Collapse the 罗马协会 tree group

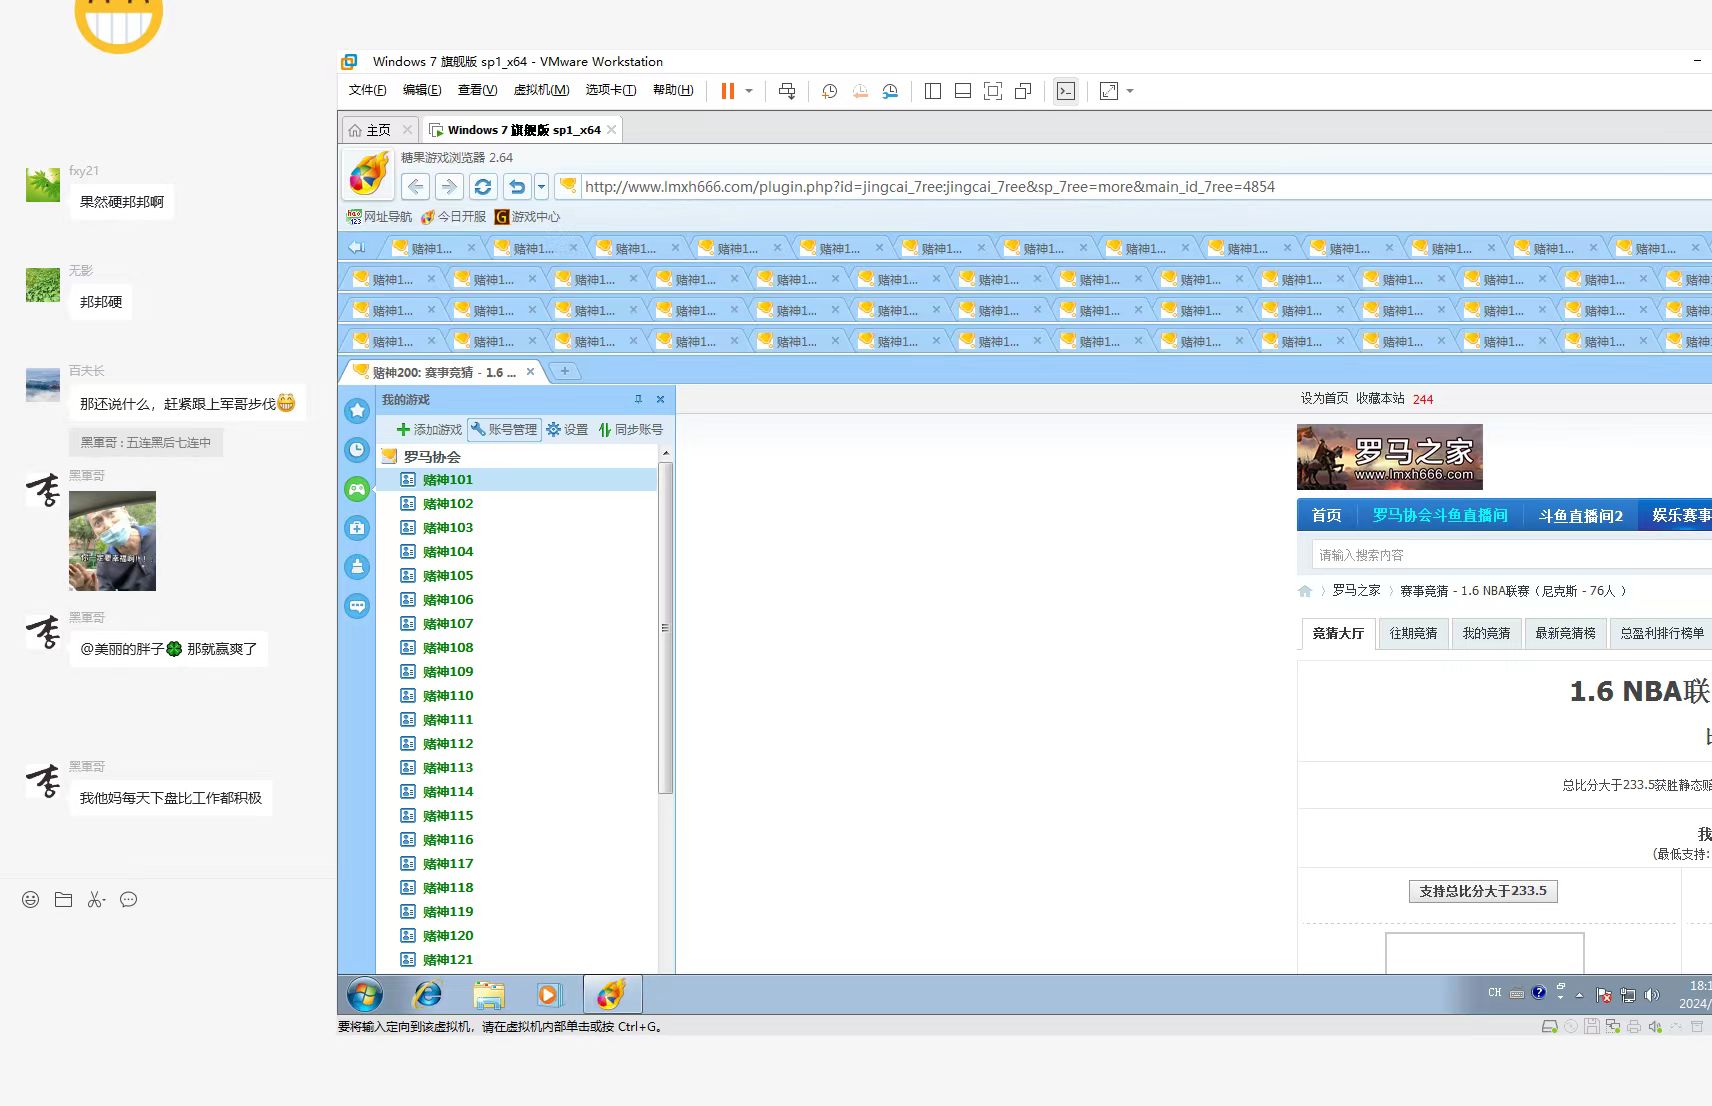[x=390, y=457]
